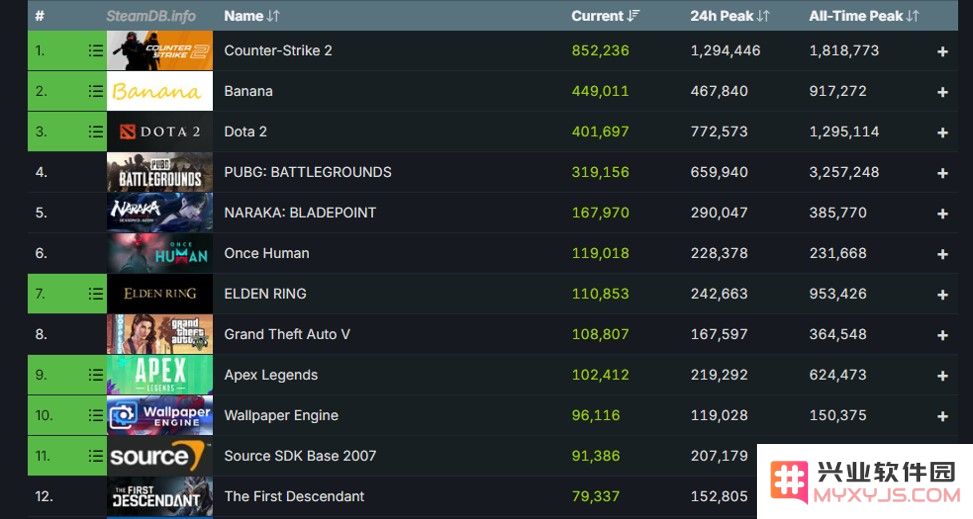Sort table by All-Time Peak column
Image resolution: width=973 pixels, height=519 pixels.
864,16
